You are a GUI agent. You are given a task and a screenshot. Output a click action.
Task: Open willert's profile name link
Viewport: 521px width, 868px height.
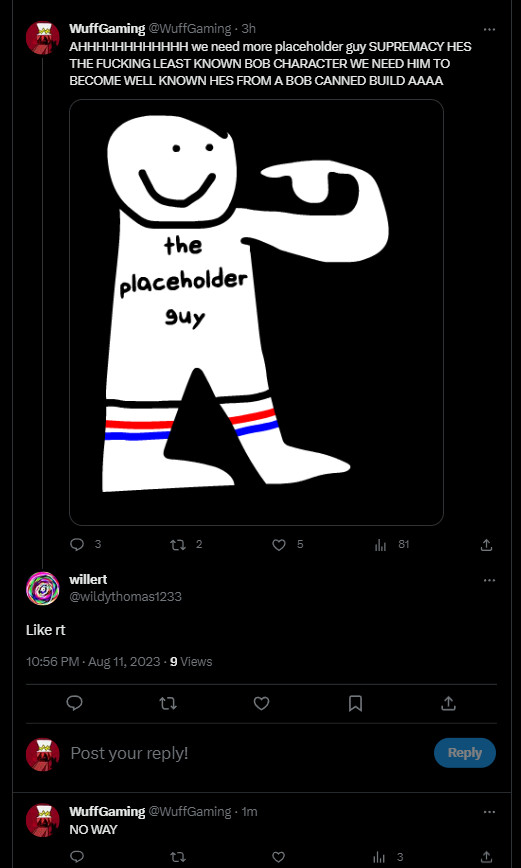[x=88, y=580]
